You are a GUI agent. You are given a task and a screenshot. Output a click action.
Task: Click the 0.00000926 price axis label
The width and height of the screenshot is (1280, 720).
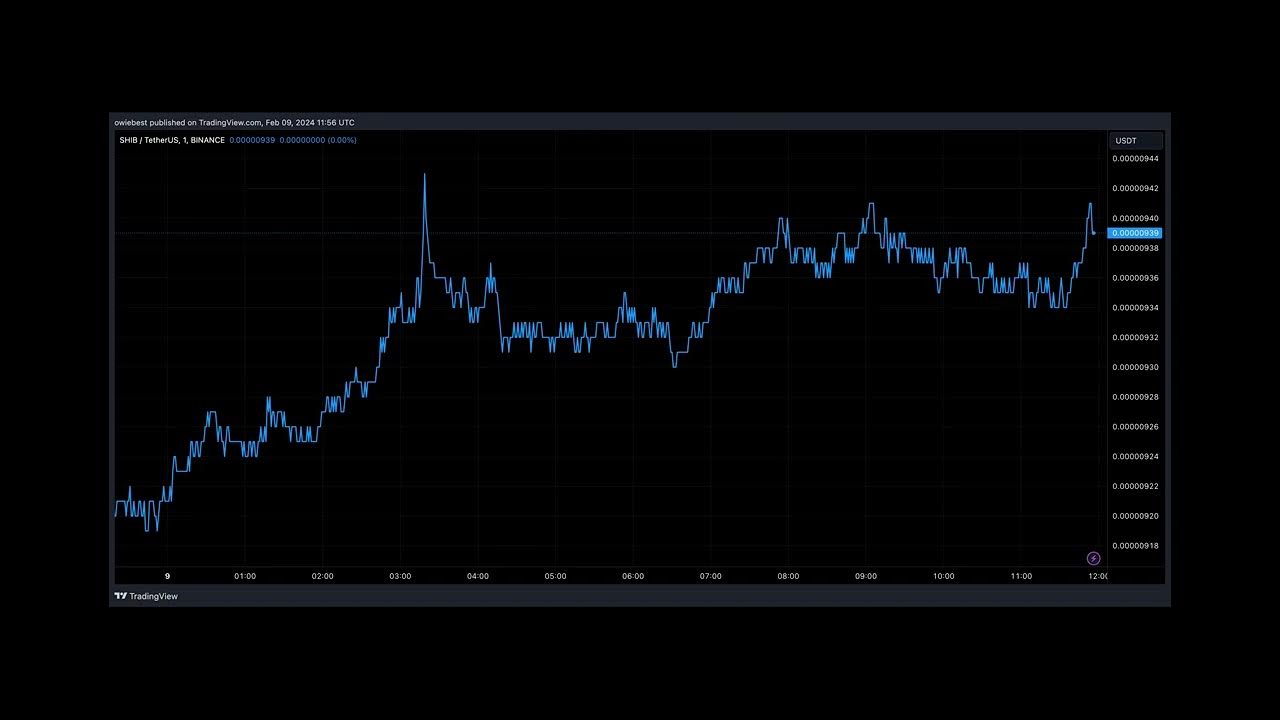point(1135,427)
